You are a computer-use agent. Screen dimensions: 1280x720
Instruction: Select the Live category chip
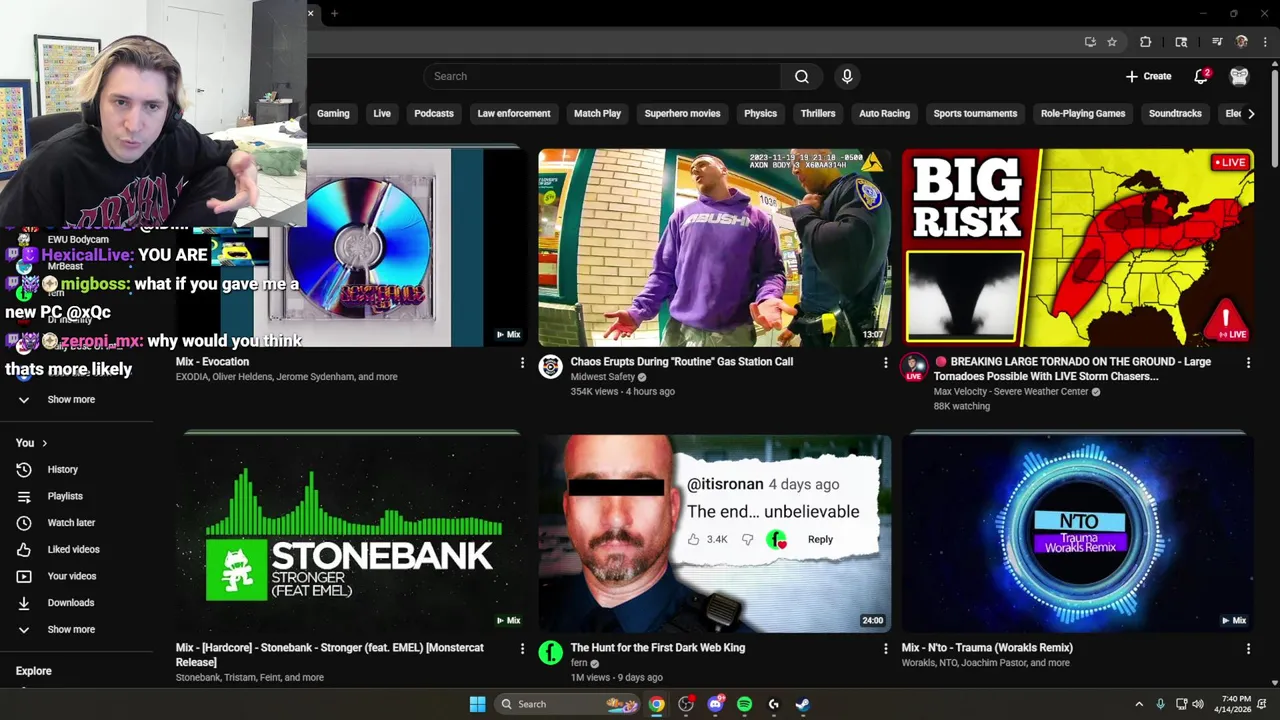tap(382, 113)
